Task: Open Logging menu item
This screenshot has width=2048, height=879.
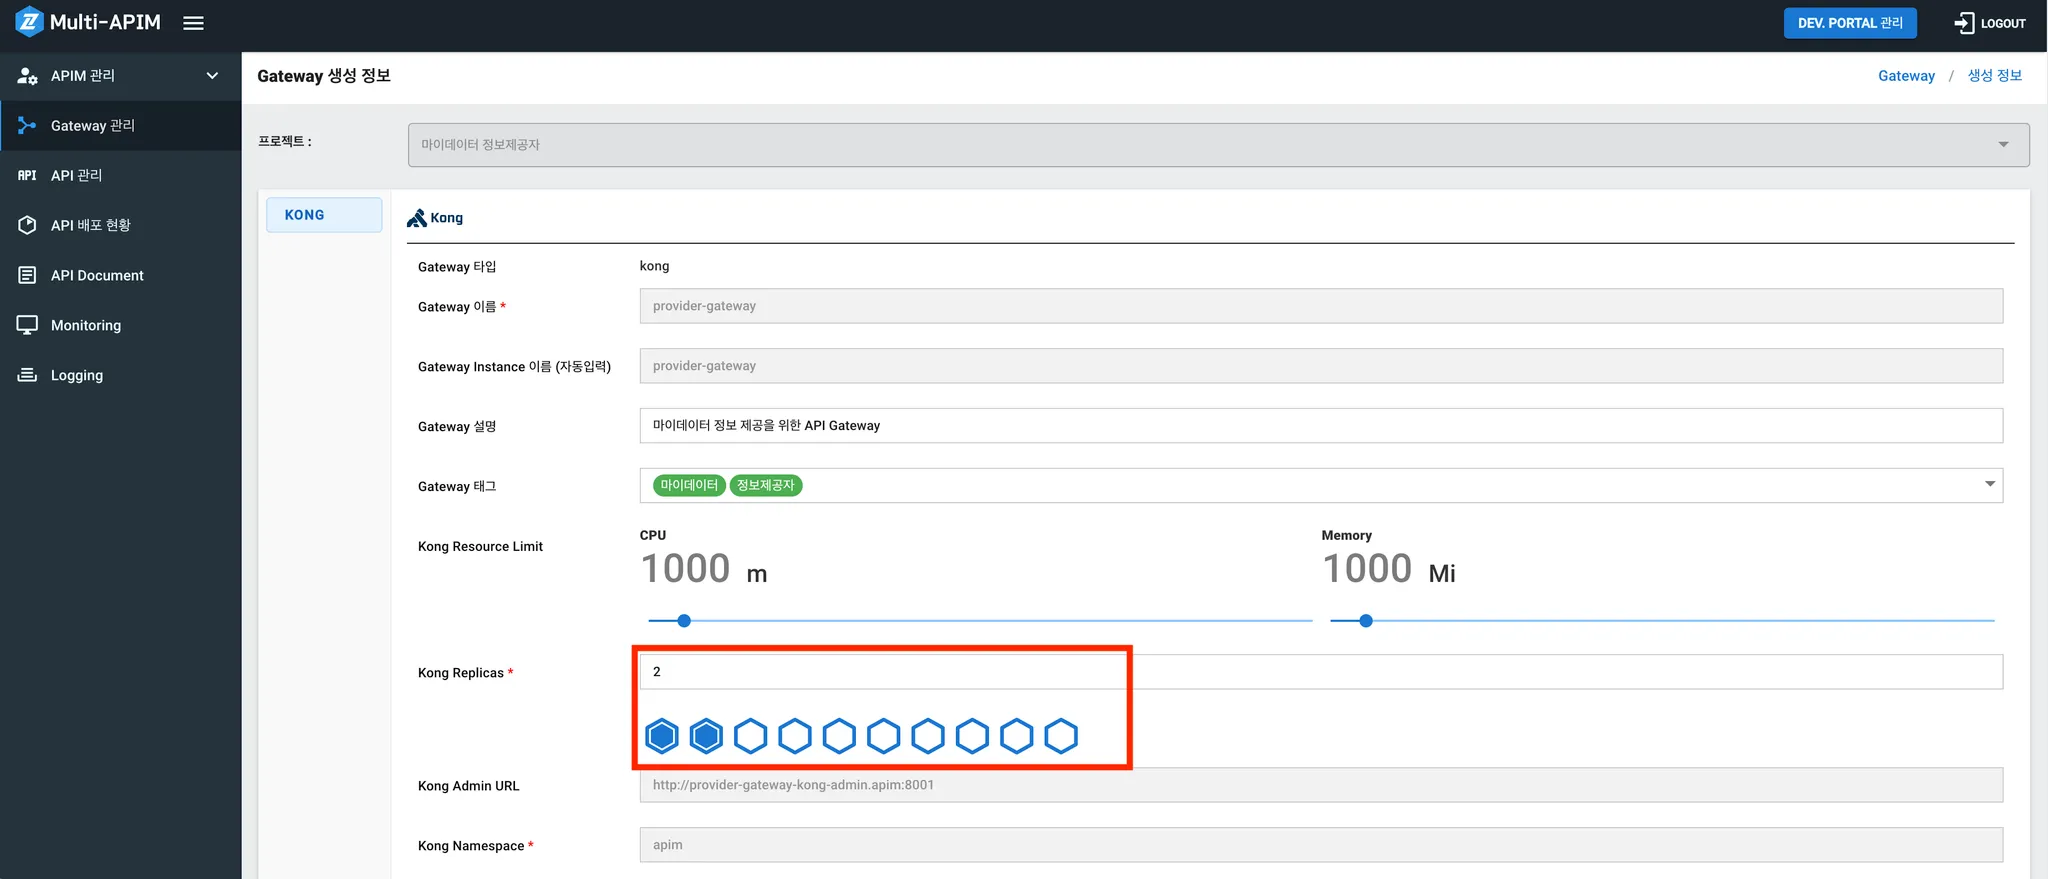Action: (121, 375)
